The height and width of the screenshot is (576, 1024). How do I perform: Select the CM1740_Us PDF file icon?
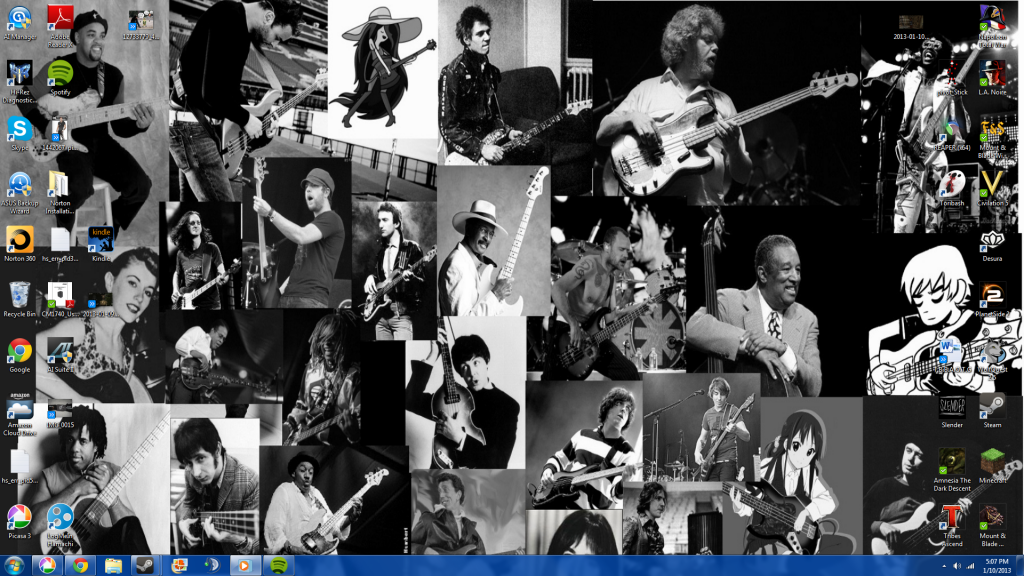click(60, 300)
